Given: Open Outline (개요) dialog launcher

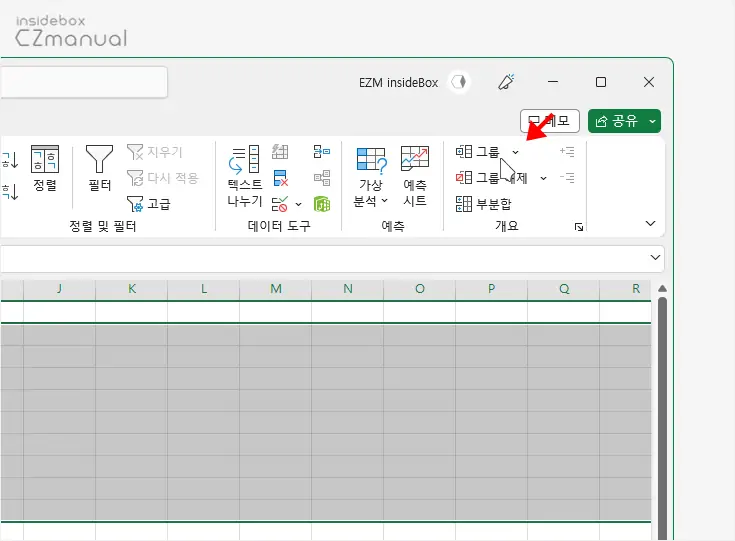Looking at the screenshot, I should pyautogui.click(x=579, y=227).
